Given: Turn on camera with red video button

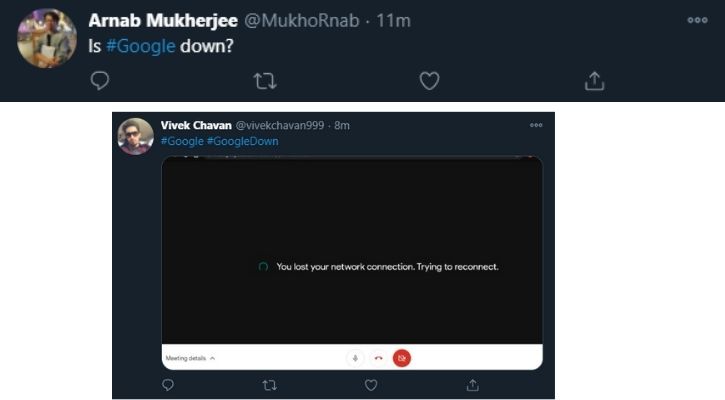Looking at the screenshot, I should tap(401, 357).
